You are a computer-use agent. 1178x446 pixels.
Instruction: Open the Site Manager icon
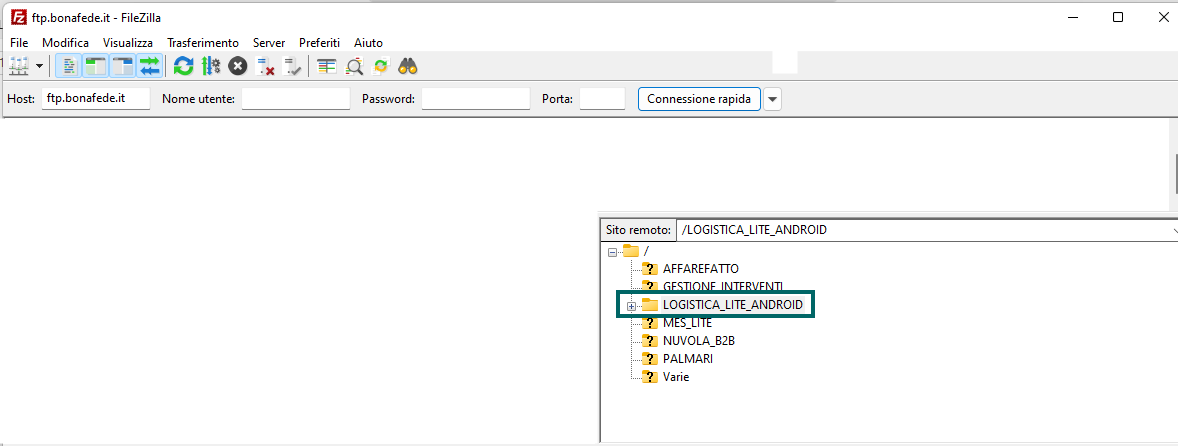[17, 66]
